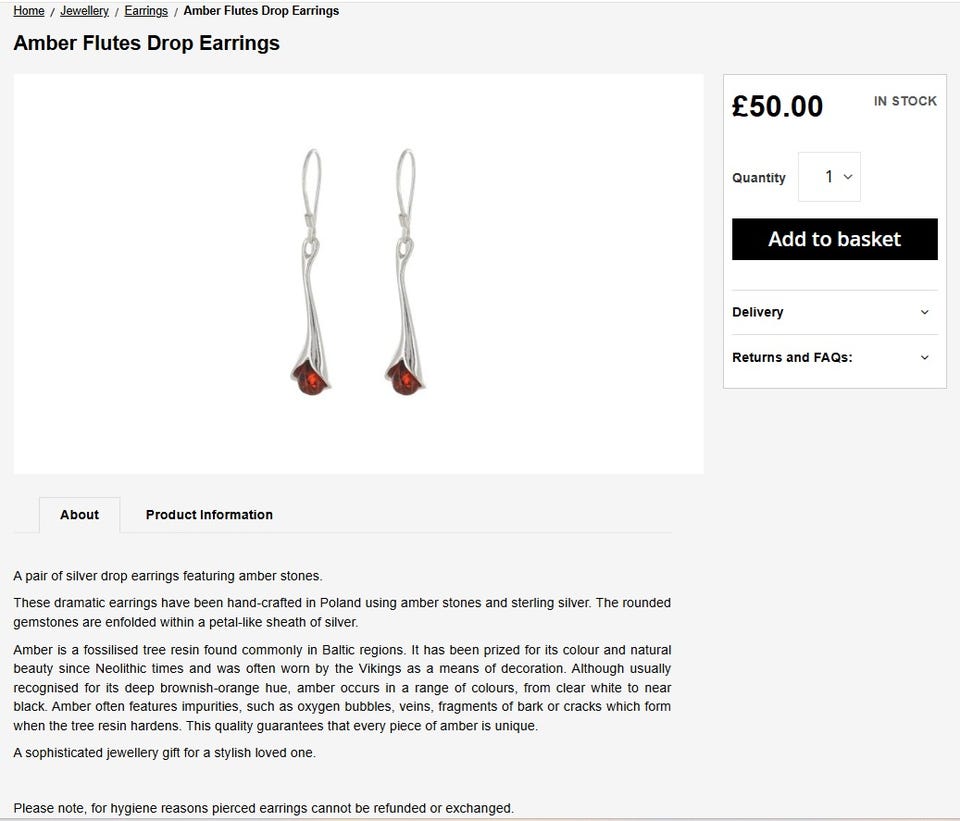Go to the Home breadcrumb link
The image size is (960, 821).
tap(28, 11)
